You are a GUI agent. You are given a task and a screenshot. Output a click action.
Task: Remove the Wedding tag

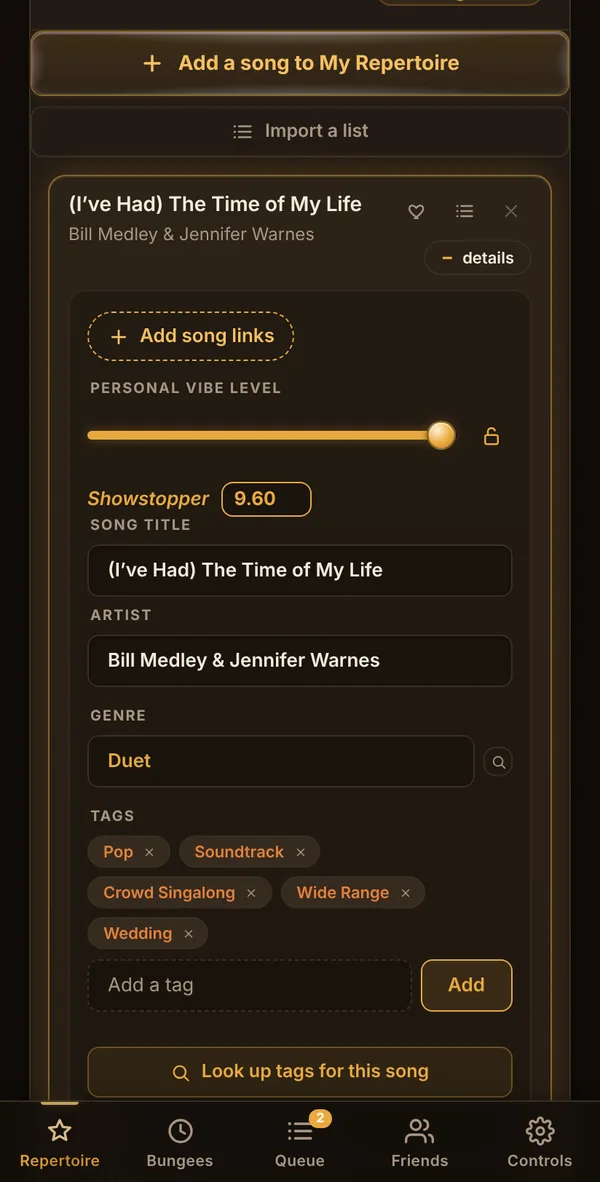(x=188, y=934)
